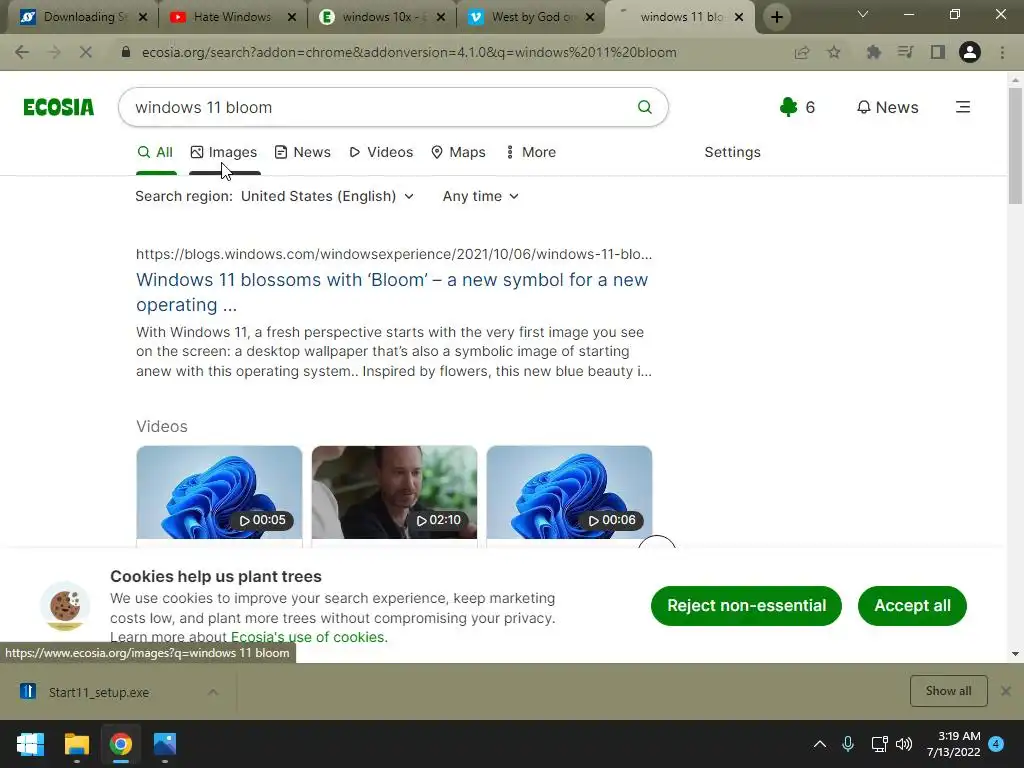This screenshot has width=1024, height=768.
Task: Open the clock showing 3:19 AM
Action: tap(953, 744)
